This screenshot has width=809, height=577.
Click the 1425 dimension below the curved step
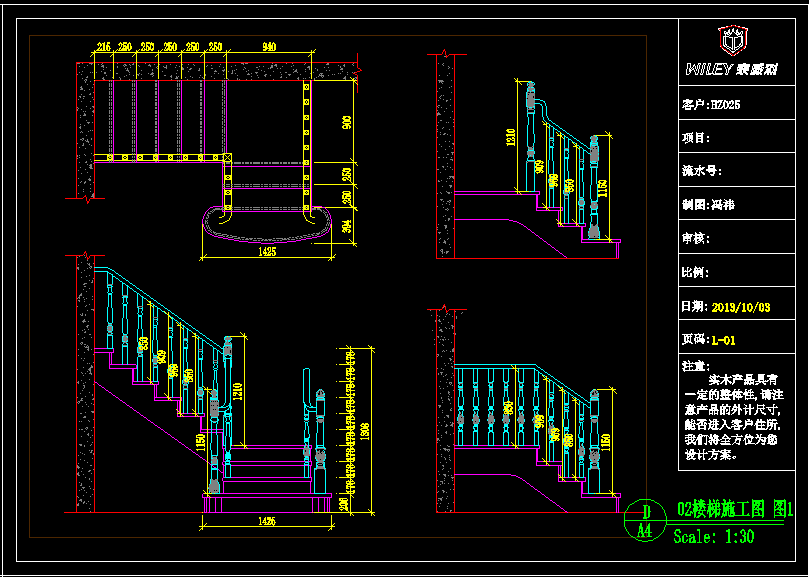[x=266, y=253]
